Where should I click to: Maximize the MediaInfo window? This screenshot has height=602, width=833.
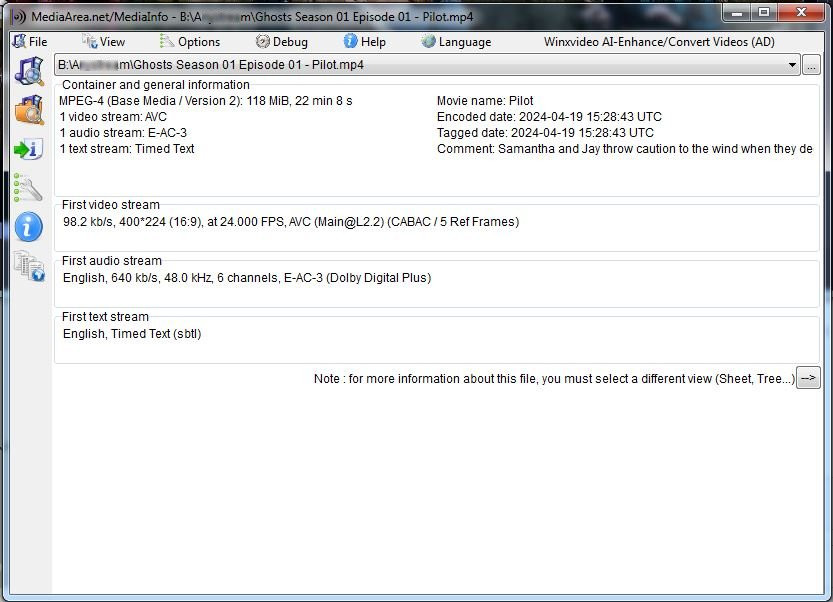pos(764,13)
